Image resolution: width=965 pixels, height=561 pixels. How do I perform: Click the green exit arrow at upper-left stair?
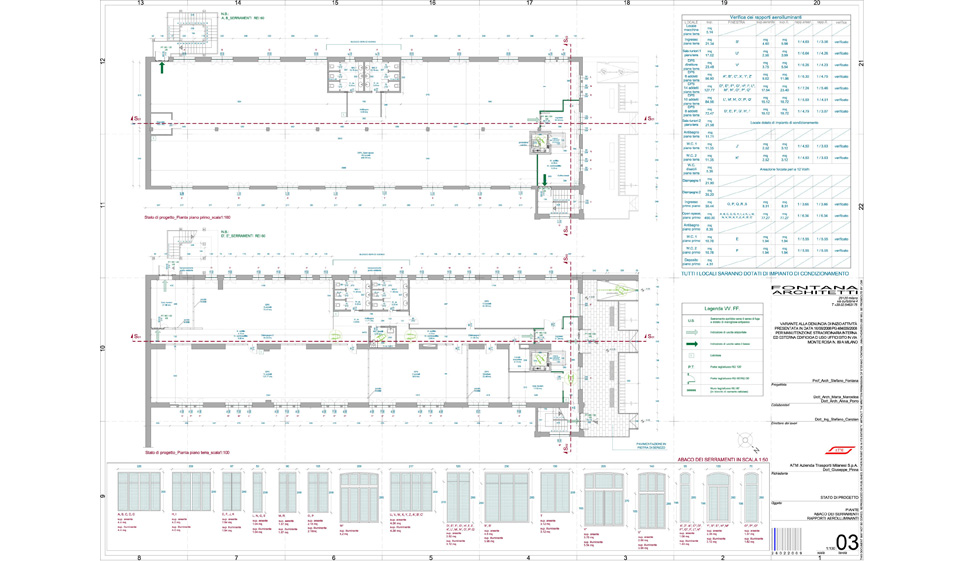162,69
